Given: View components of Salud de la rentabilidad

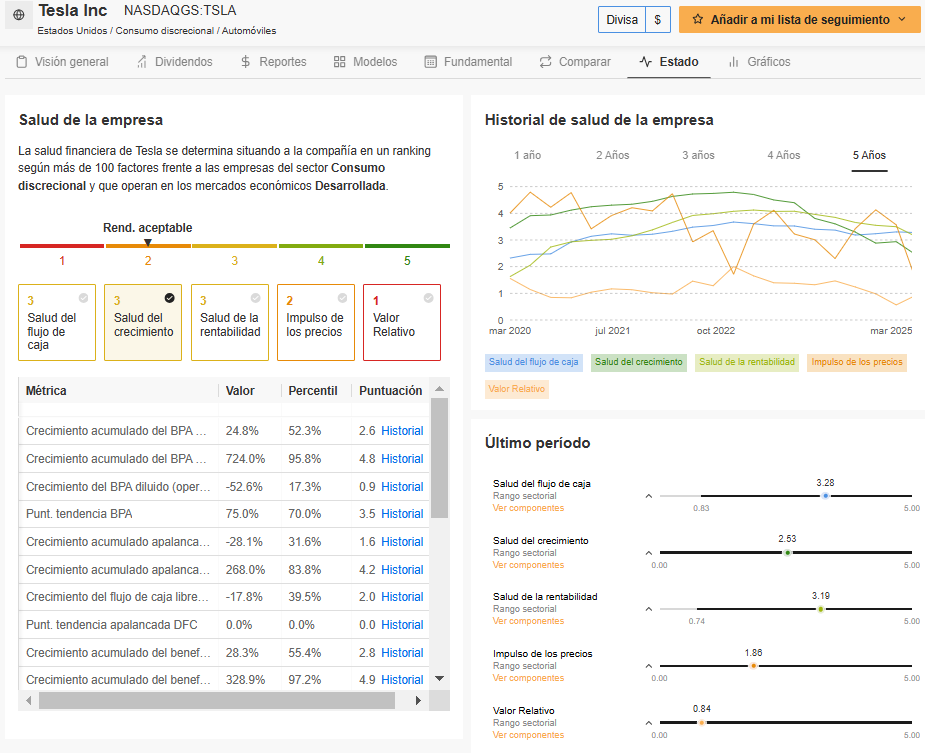Looking at the screenshot, I should [x=529, y=621].
